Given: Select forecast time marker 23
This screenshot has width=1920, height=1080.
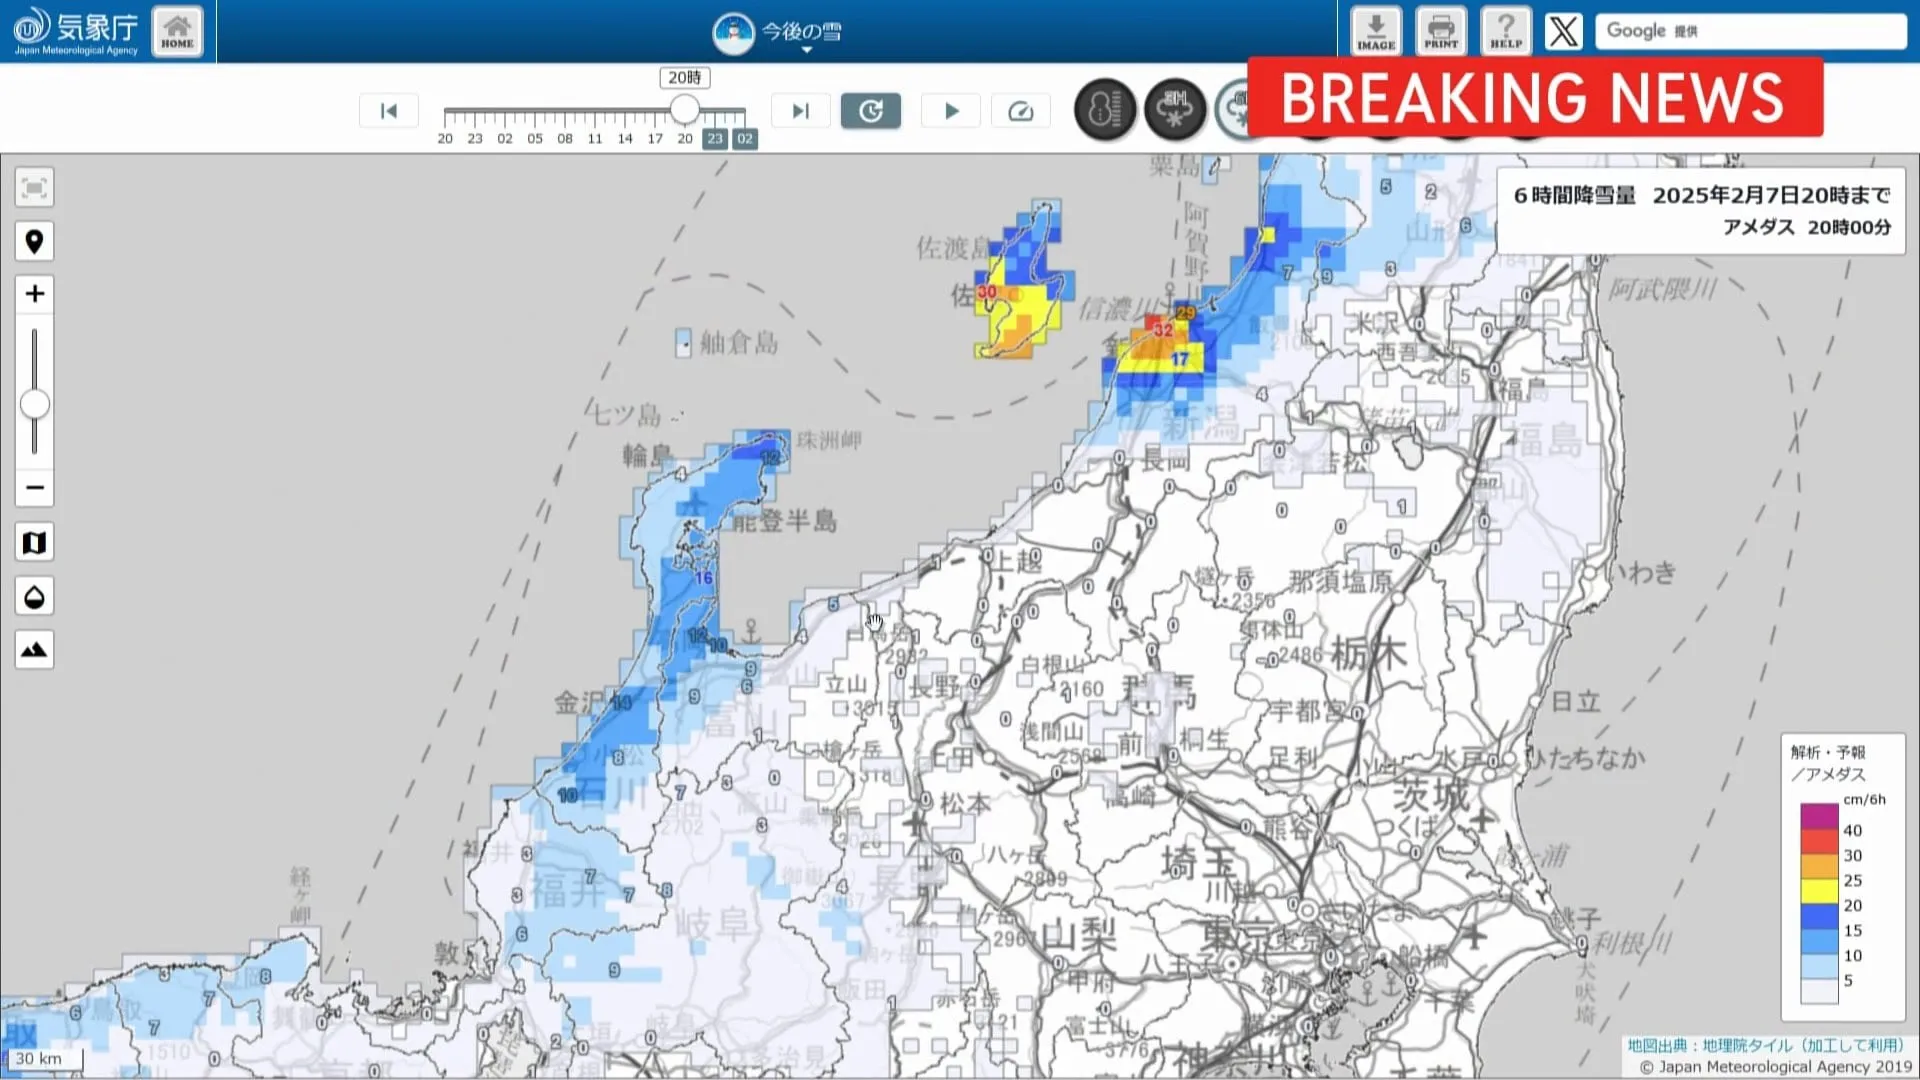Looking at the screenshot, I should tap(714, 139).
